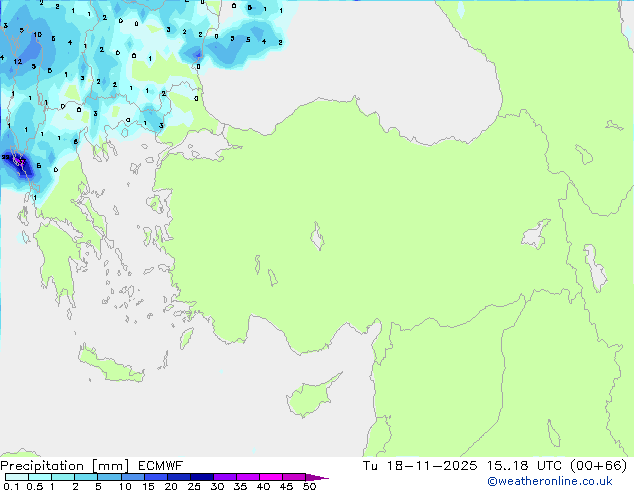This screenshot has width=634, height=490.
Task: Click the island of Cyprus on the map
Action: click(x=309, y=398)
